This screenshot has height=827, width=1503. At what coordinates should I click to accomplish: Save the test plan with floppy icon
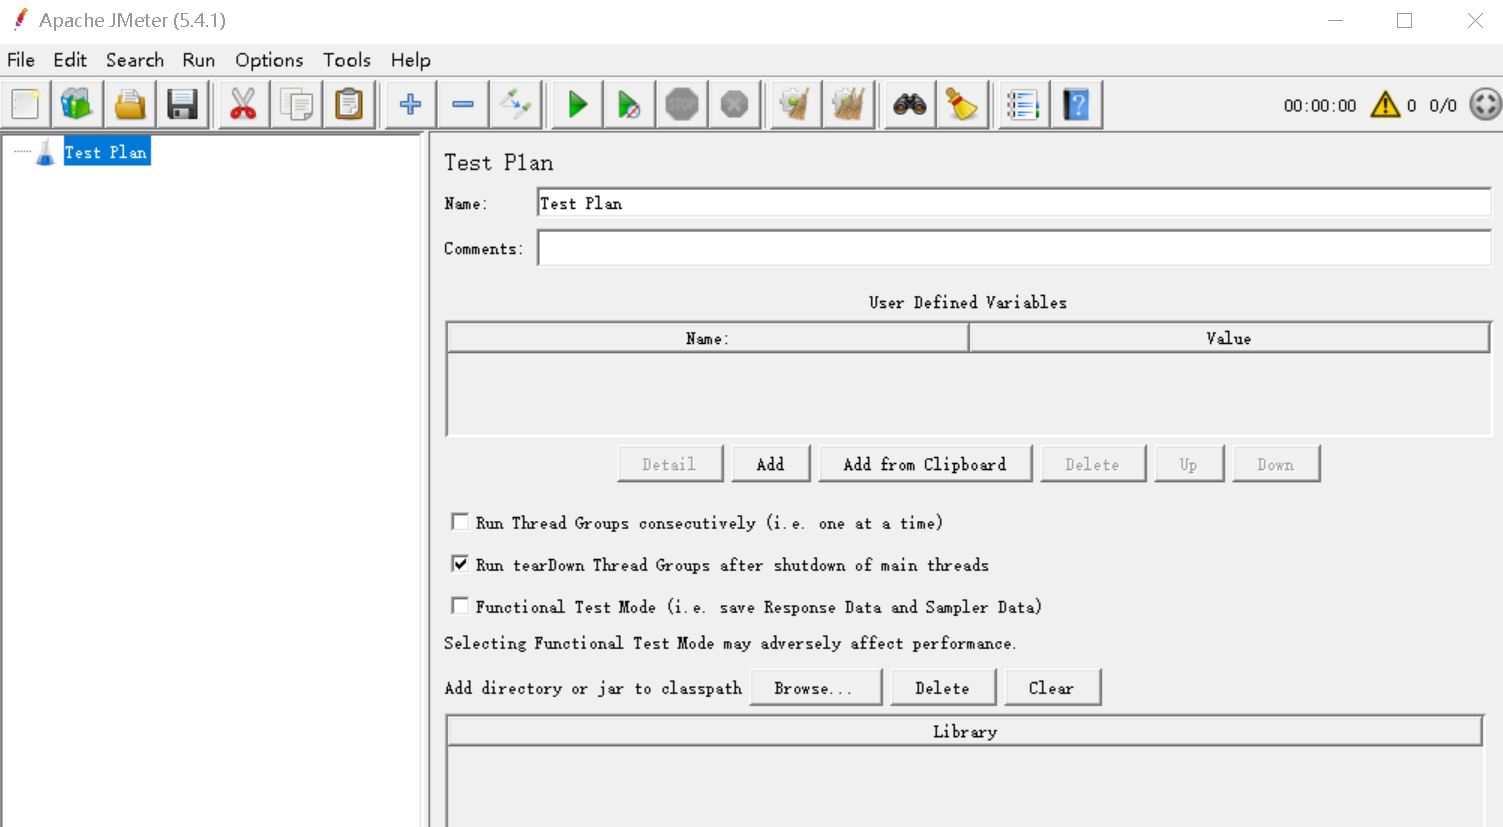pos(182,104)
